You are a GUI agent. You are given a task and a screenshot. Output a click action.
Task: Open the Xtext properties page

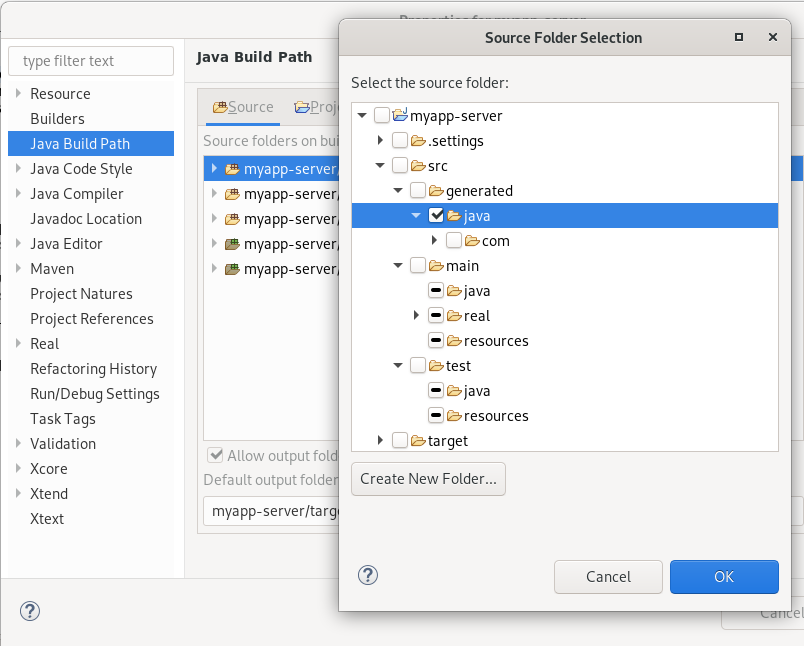pyautogui.click(x=47, y=518)
